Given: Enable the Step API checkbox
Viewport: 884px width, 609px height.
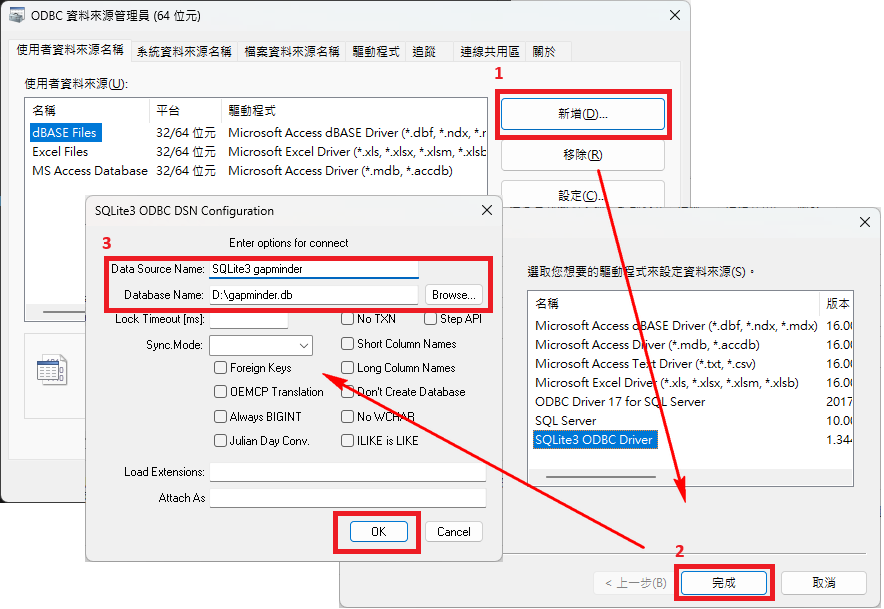Looking at the screenshot, I should coord(430,319).
